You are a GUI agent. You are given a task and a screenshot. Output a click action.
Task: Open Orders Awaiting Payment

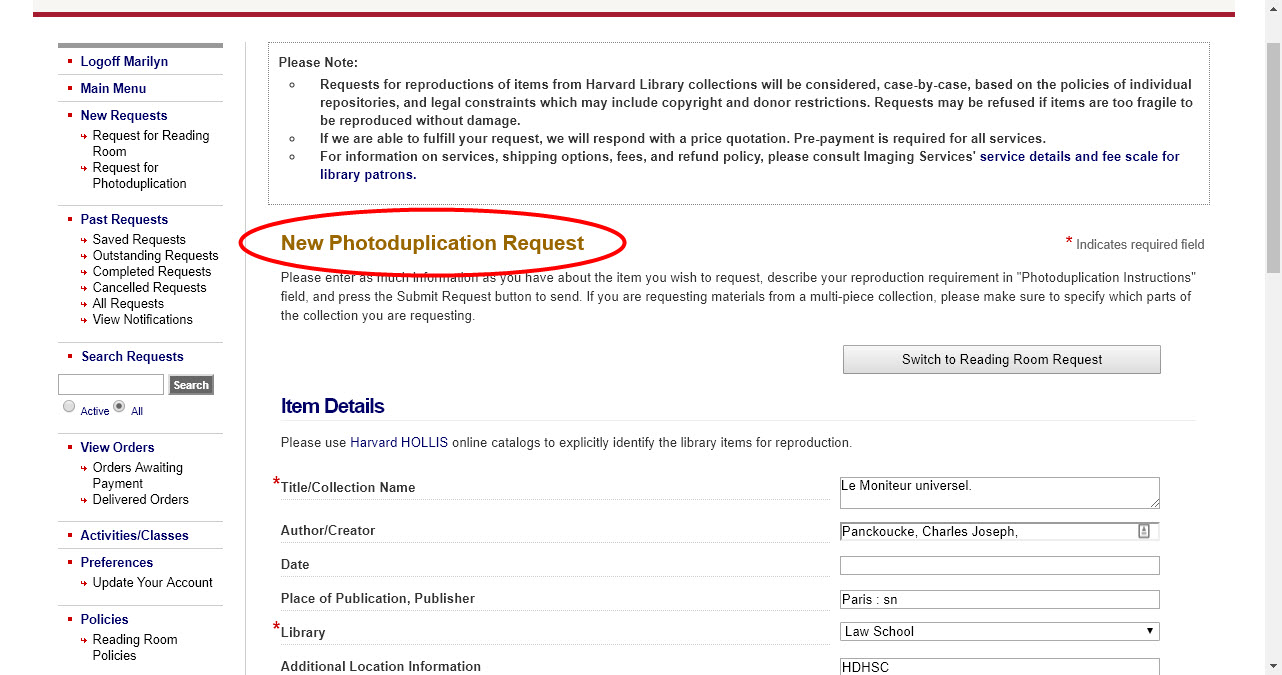click(138, 475)
